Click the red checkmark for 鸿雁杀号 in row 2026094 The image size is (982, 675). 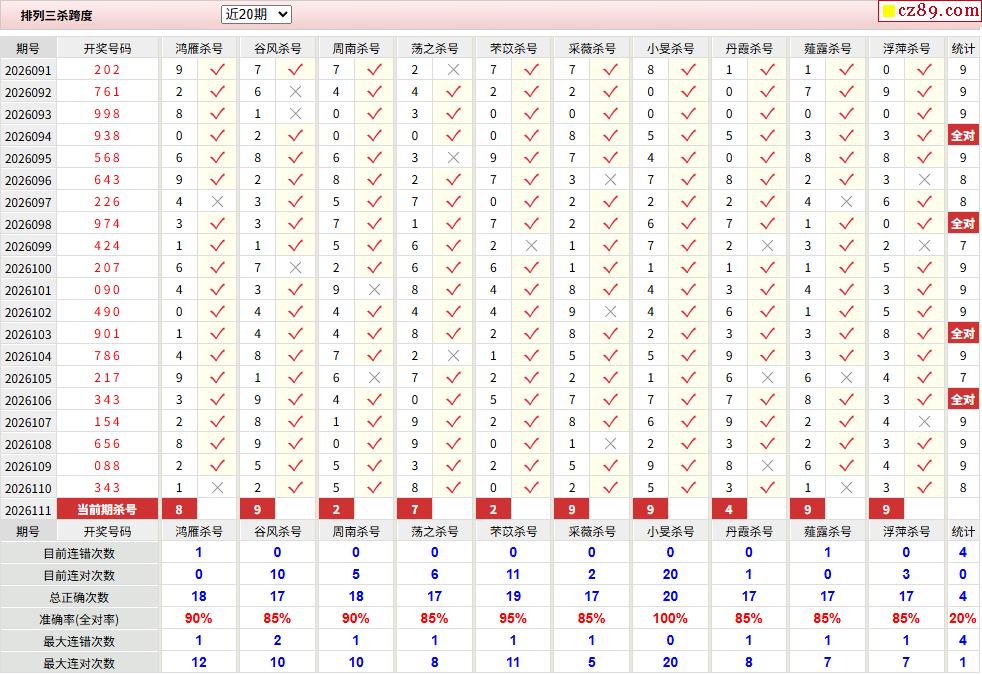pos(217,135)
